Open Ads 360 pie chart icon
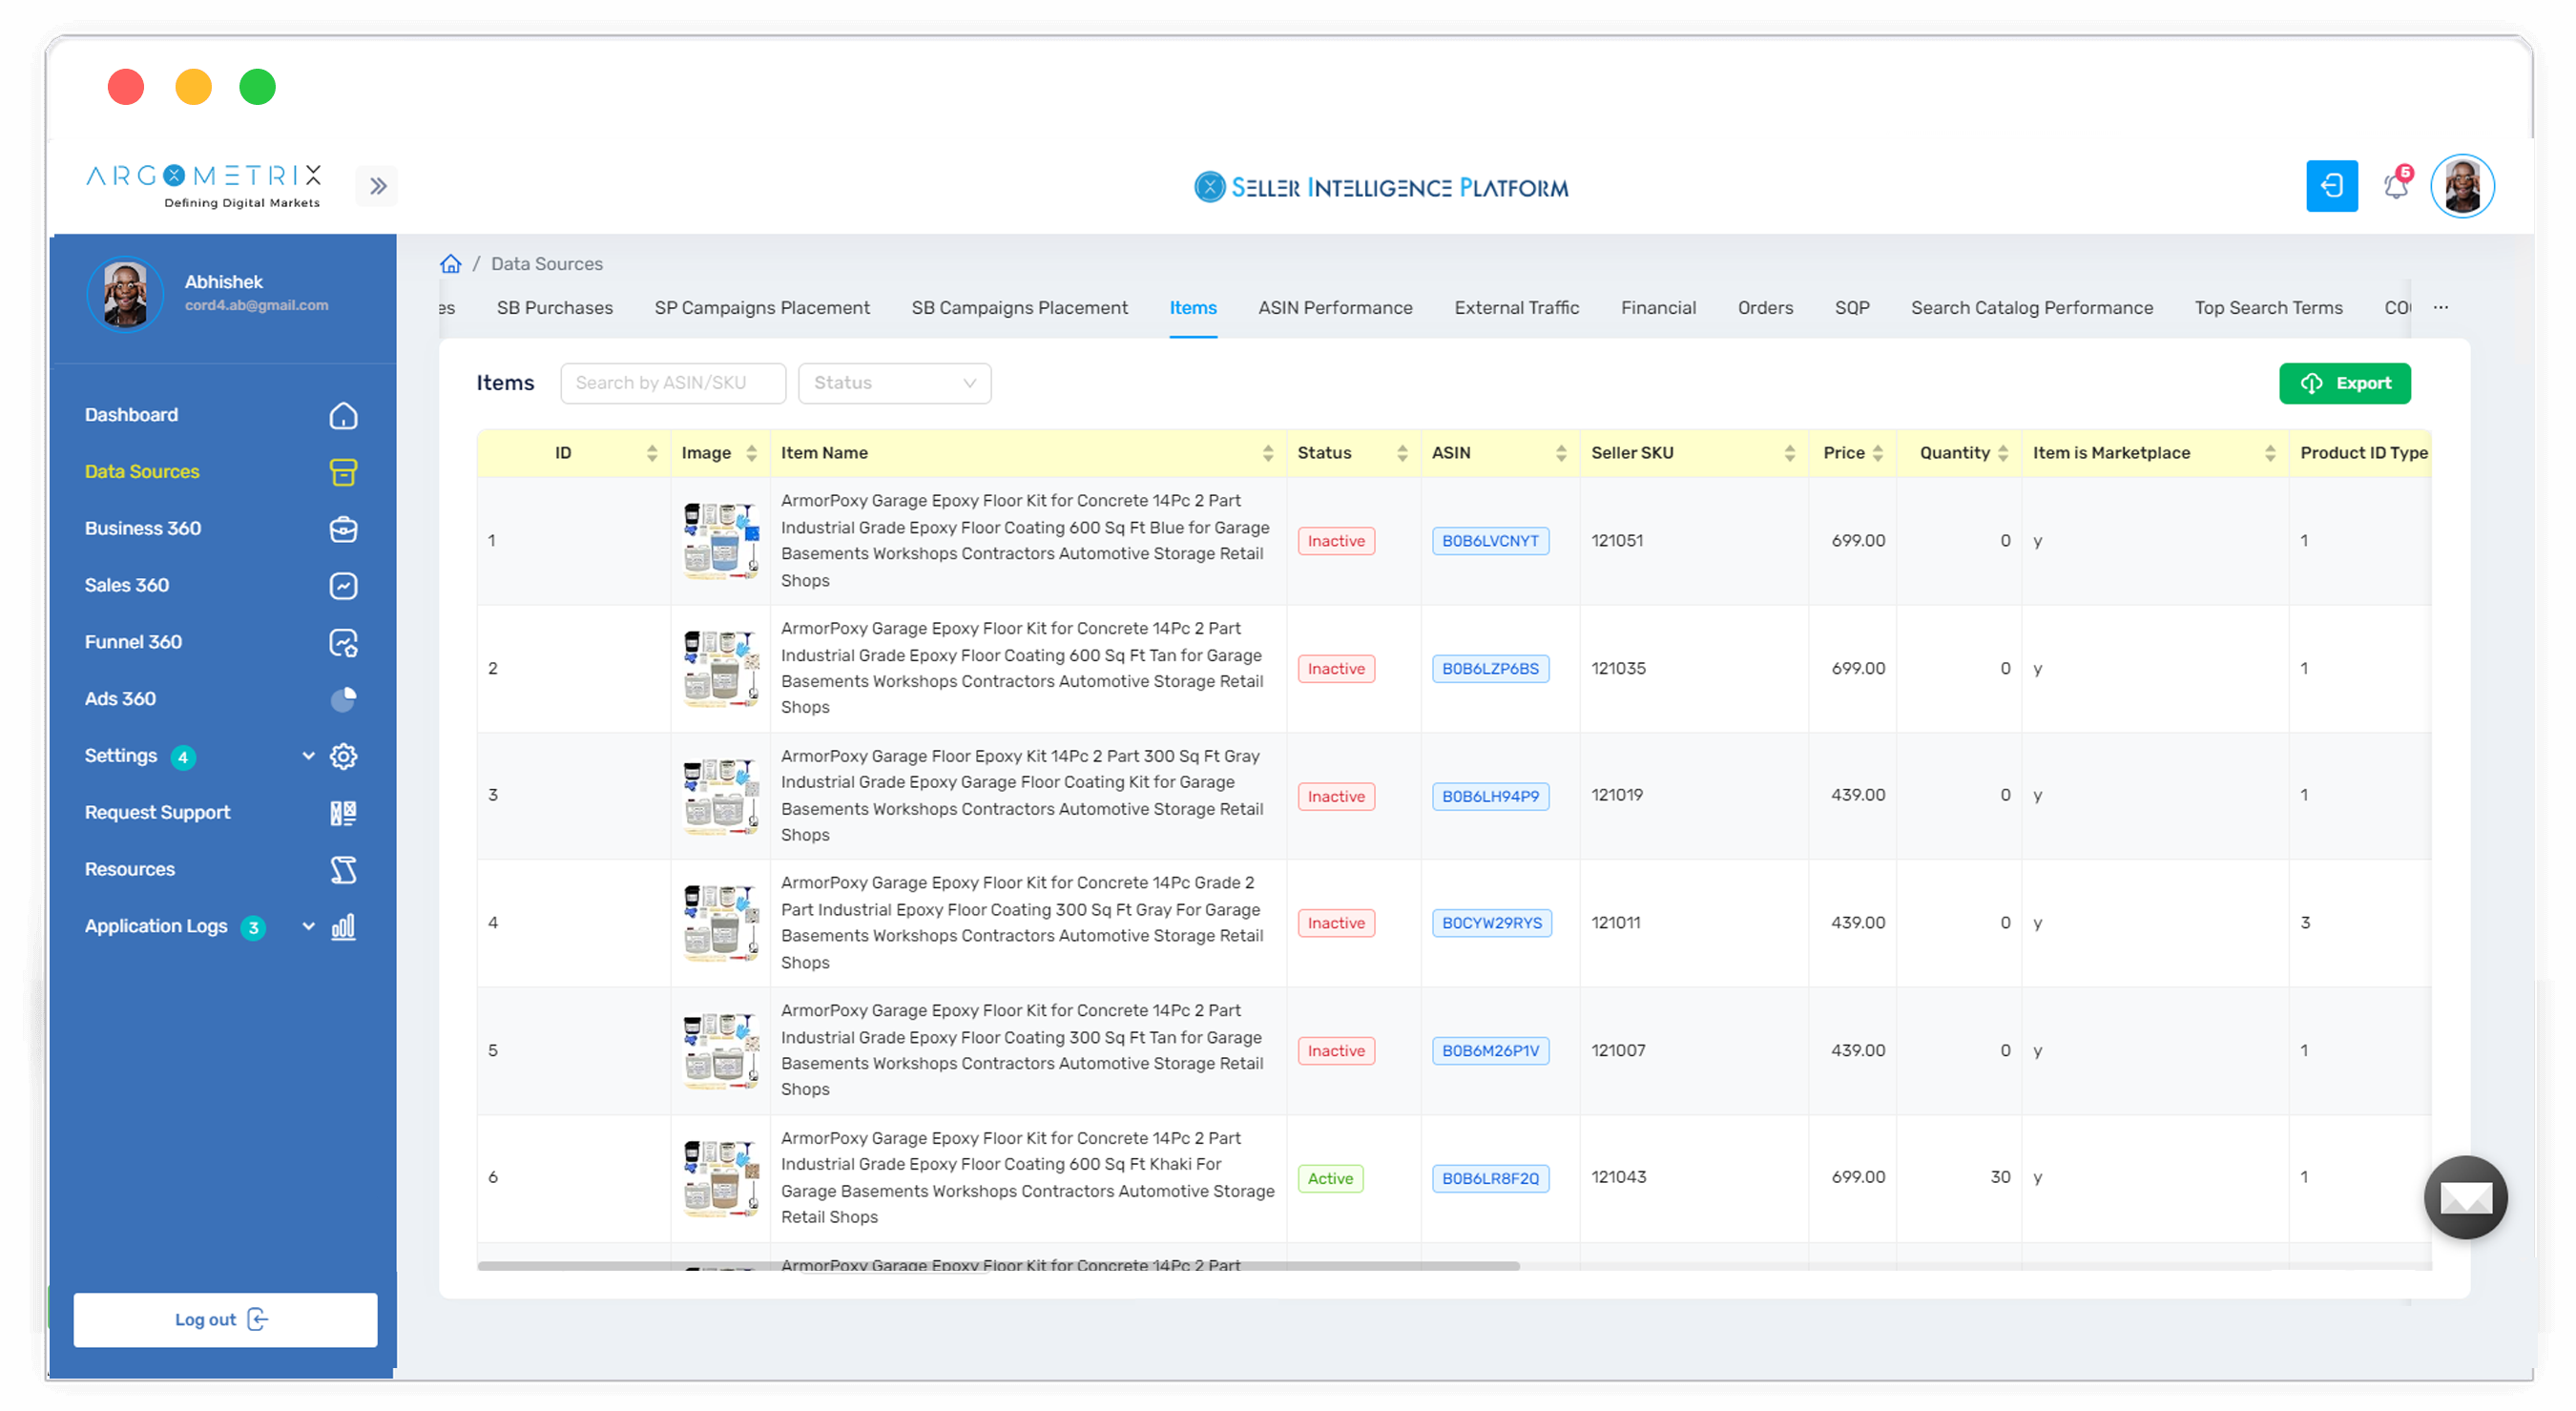Viewport: 2576px width, 1411px height. point(343,699)
